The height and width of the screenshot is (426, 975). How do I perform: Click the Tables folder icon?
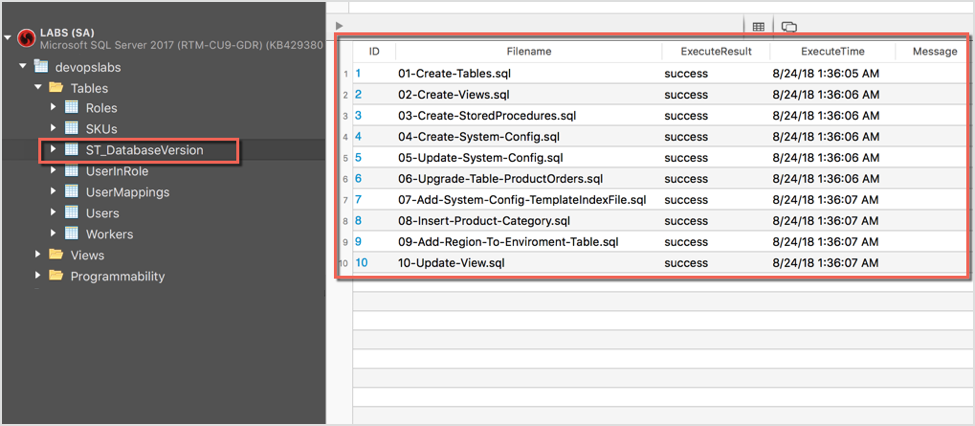click(56, 88)
